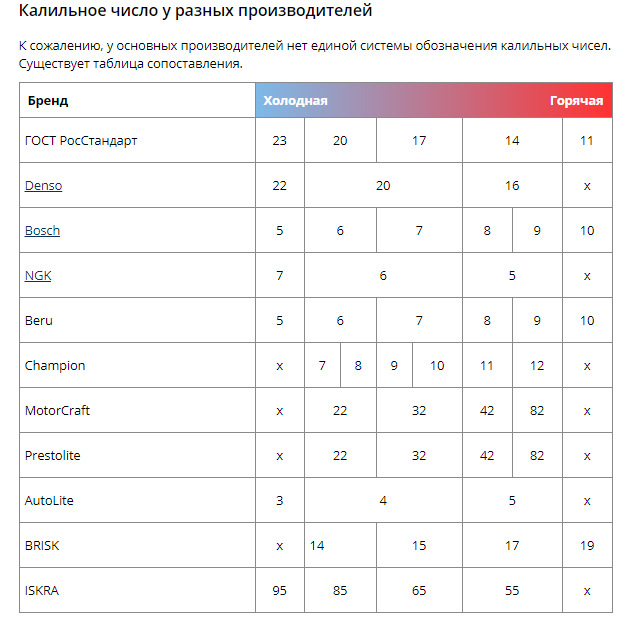Select the Prestolite row name

[x=52, y=455]
